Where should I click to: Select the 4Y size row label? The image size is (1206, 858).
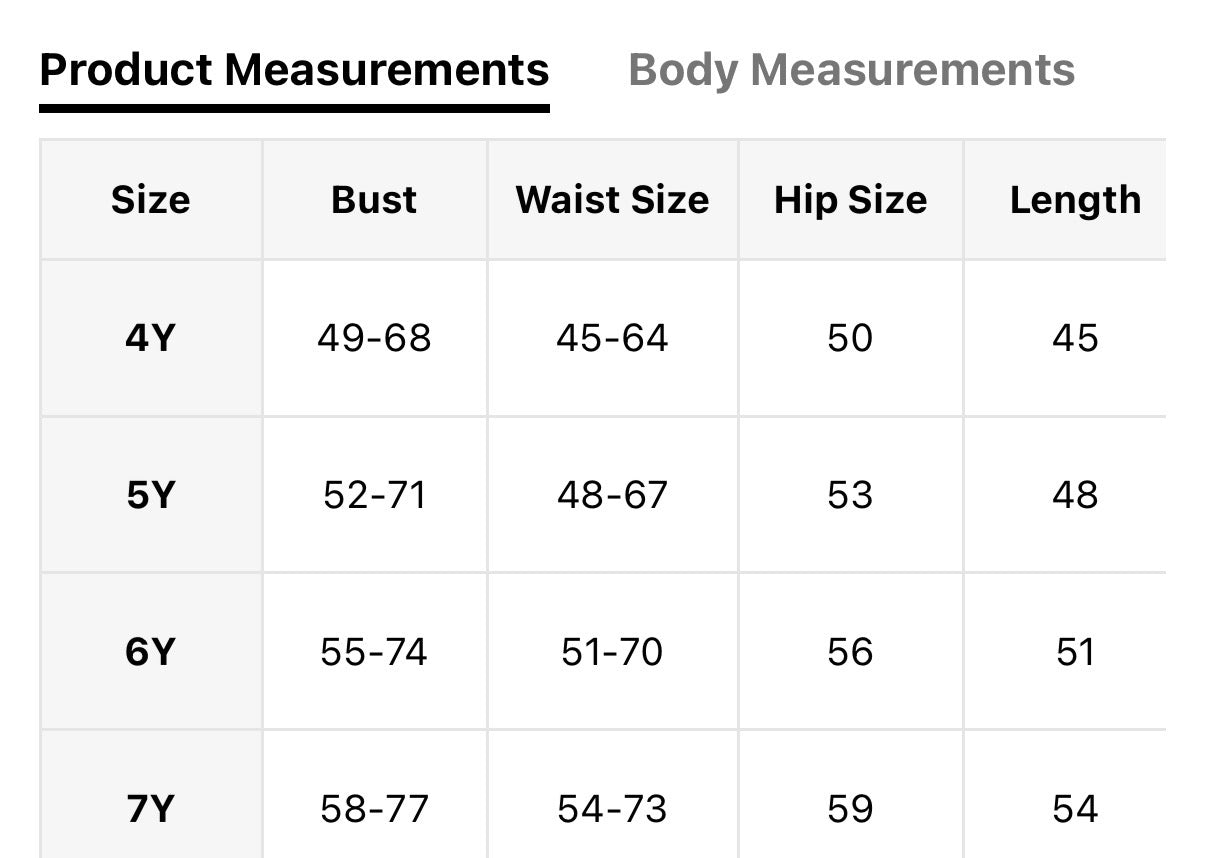(x=151, y=338)
